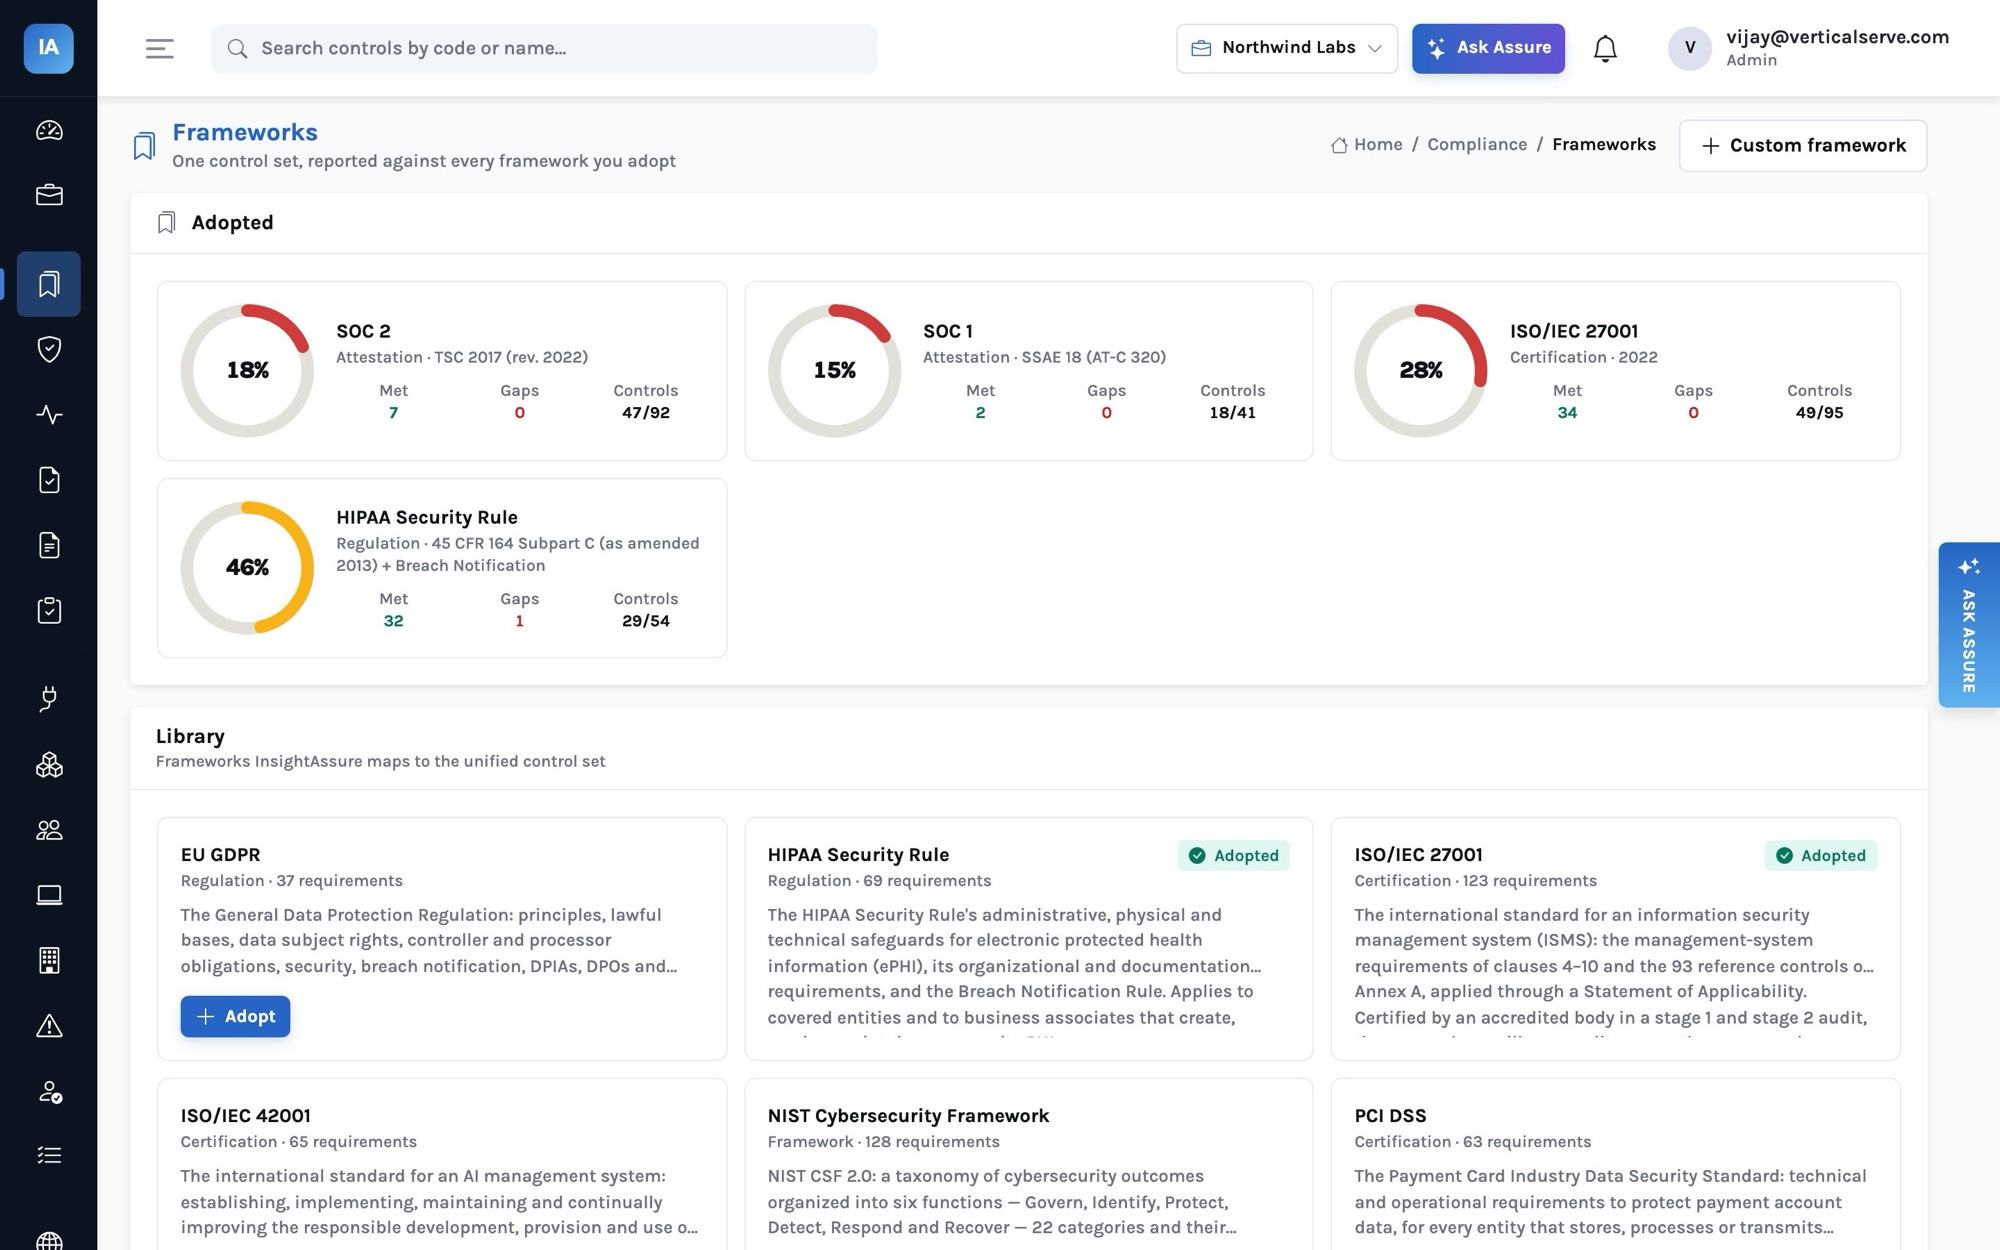This screenshot has width=2000, height=1250.
Task: Open the user check sidebar icon
Action: 49,1091
